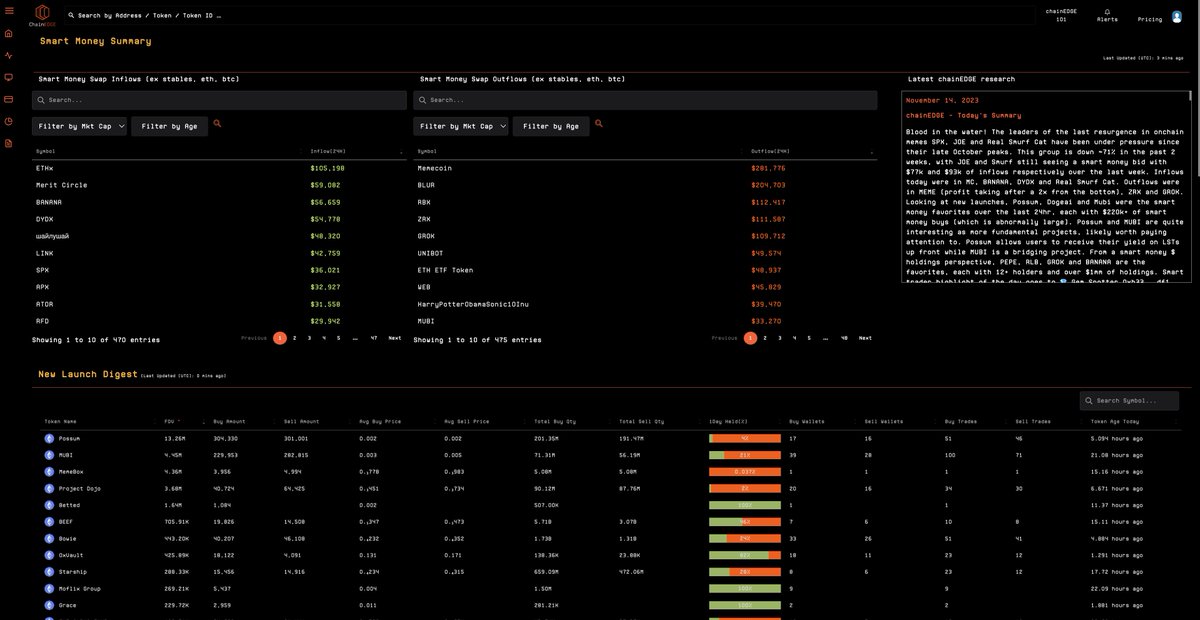Open Filter by Age in Outflows
The height and width of the screenshot is (620, 1200).
[552, 126]
